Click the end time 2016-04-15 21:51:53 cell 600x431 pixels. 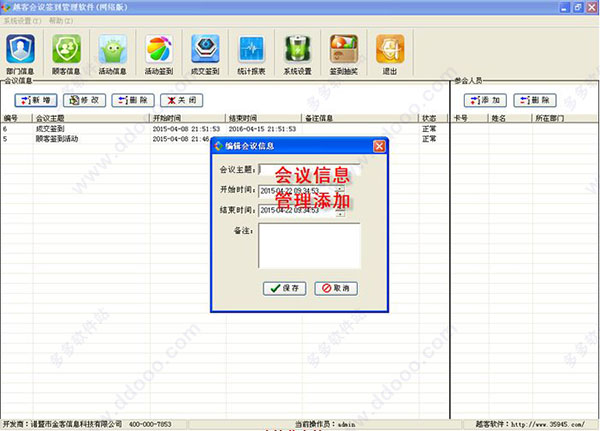pyautogui.click(x=262, y=129)
